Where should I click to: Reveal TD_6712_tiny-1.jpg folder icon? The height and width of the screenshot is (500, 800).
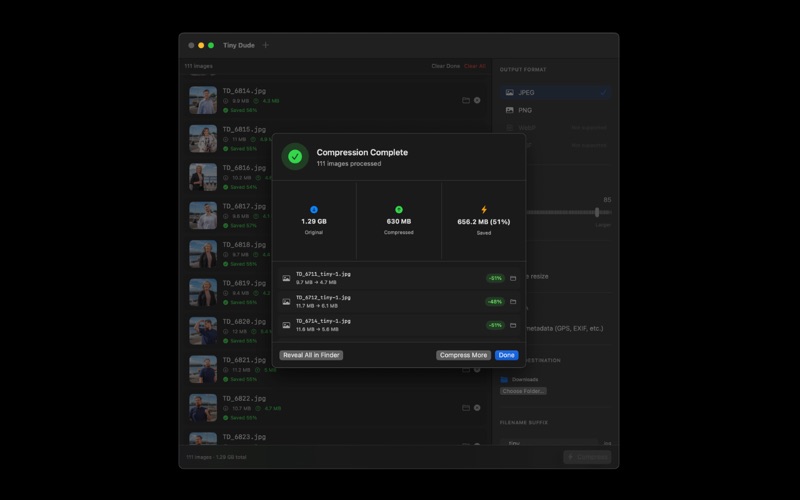coord(513,302)
